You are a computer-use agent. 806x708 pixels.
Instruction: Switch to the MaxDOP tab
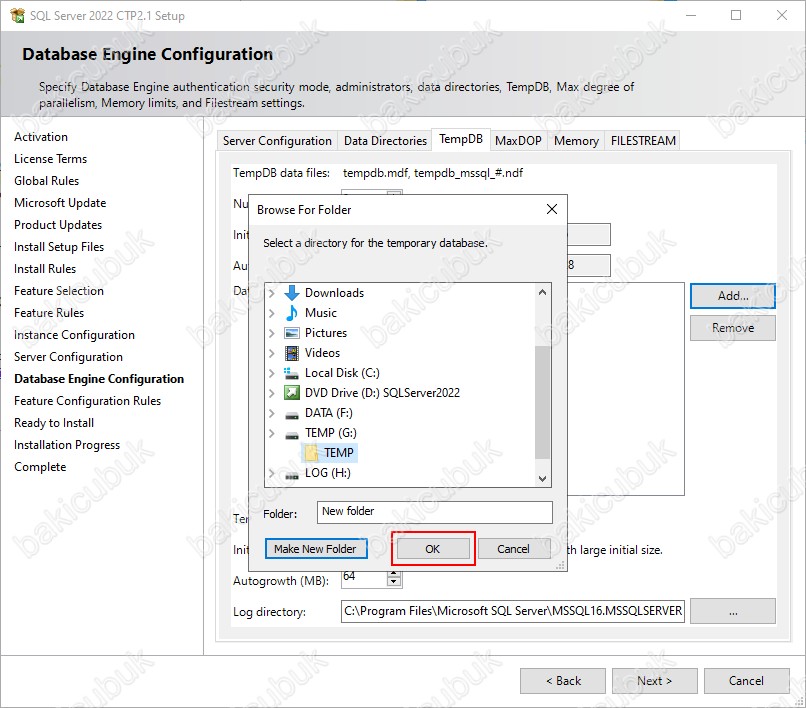coord(518,141)
